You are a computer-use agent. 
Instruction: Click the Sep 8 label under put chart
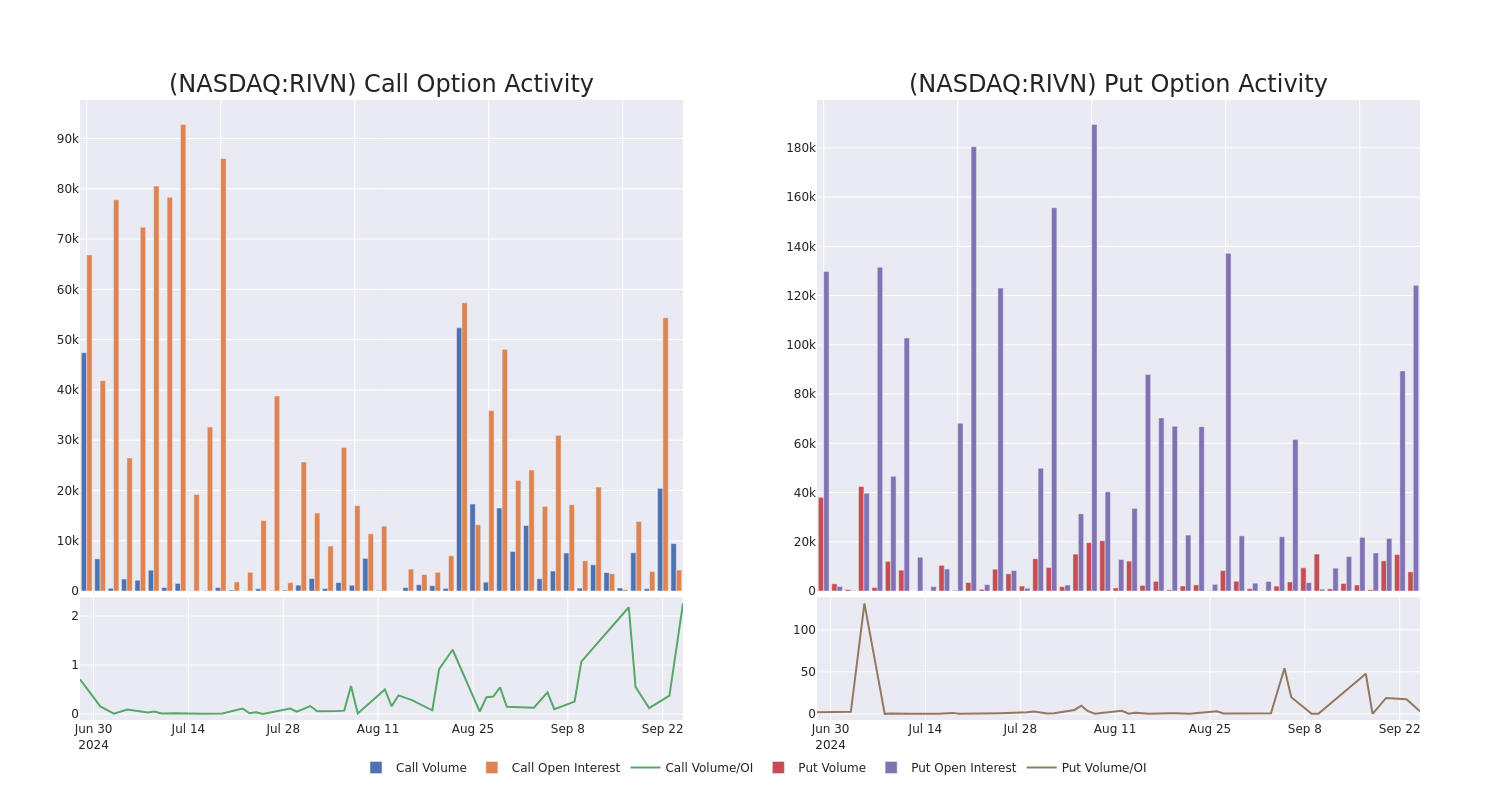1304,729
